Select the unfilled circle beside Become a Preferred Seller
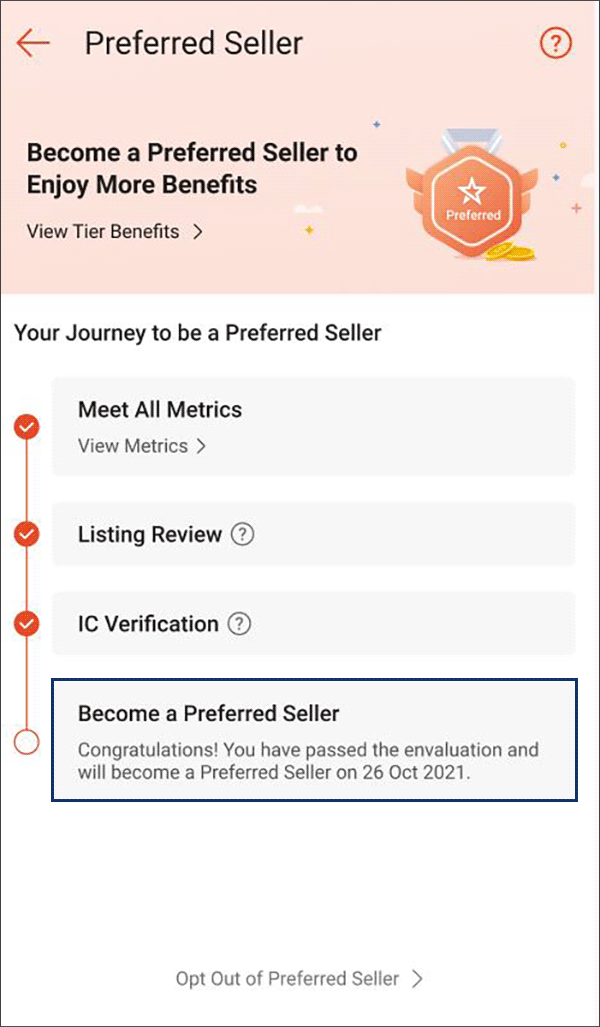This screenshot has width=600, height=1027. pyautogui.click(x=26, y=743)
